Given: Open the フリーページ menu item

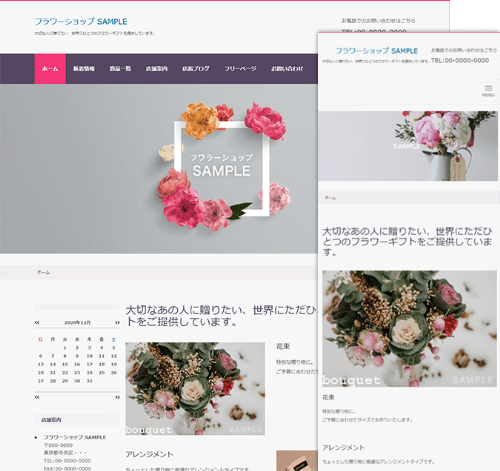Looking at the screenshot, I should tap(240, 69).
